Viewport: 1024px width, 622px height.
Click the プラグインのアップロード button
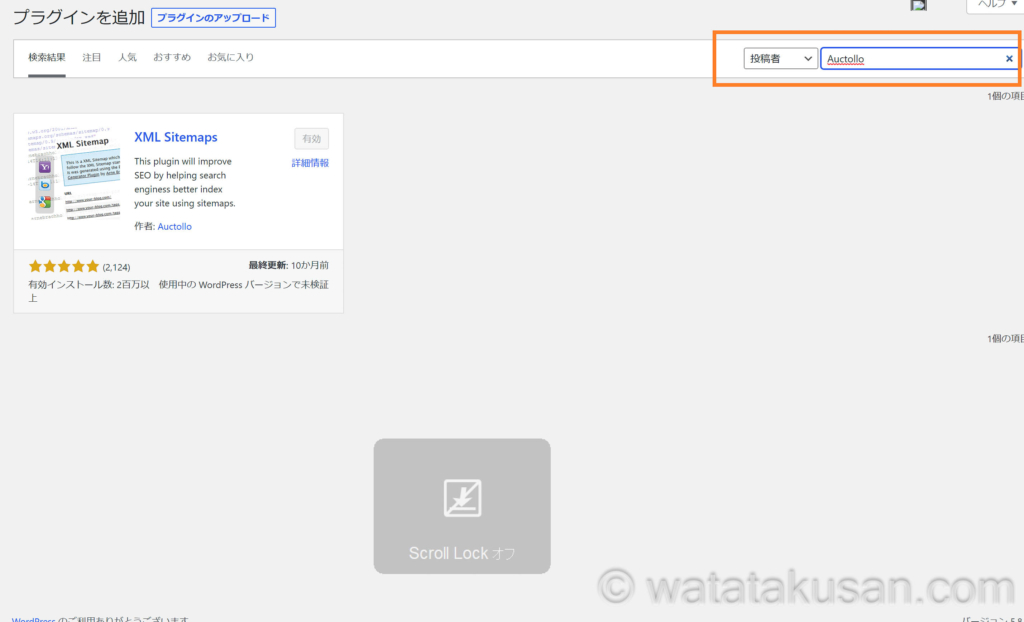coord(213,18)
